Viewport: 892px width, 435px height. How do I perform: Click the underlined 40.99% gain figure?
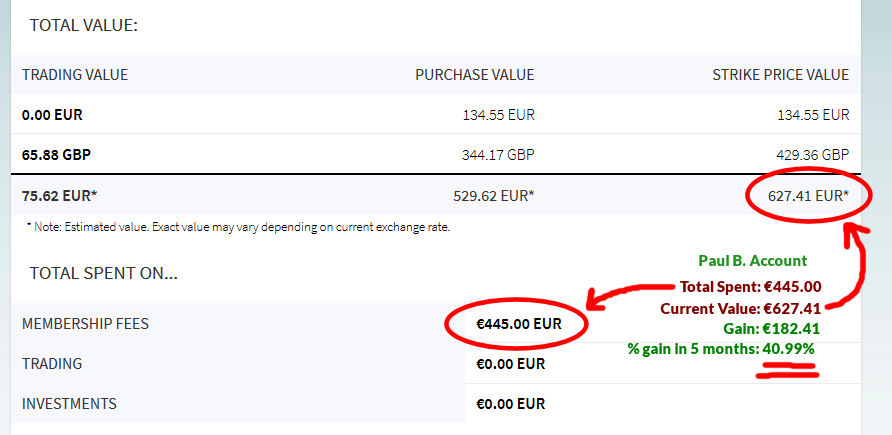(788, 349)
